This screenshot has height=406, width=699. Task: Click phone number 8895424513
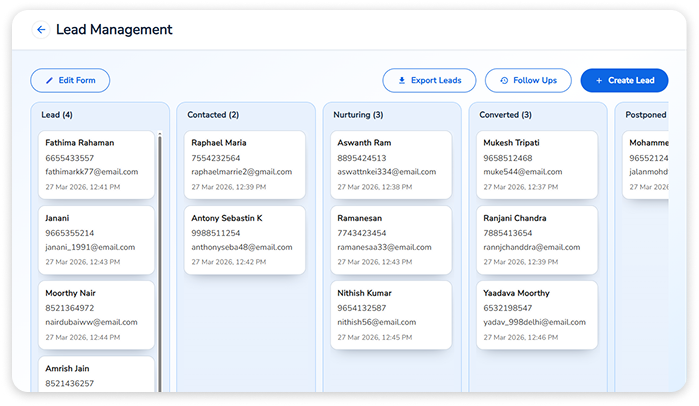tap(362, 158)
